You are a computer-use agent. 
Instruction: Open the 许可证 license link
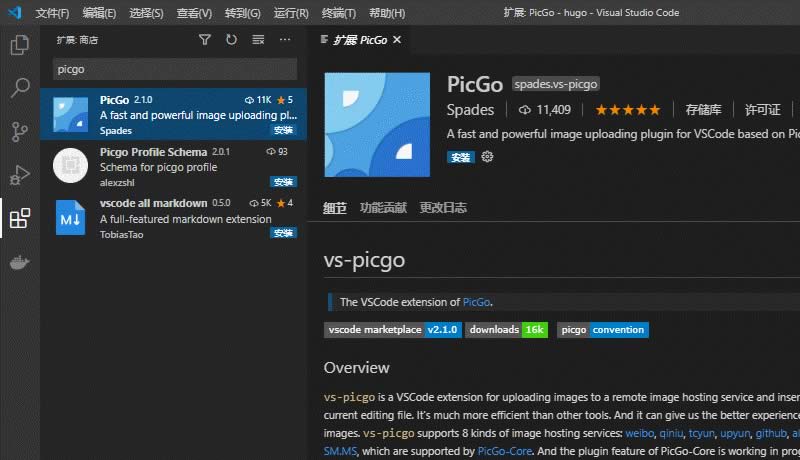point(762,110)
